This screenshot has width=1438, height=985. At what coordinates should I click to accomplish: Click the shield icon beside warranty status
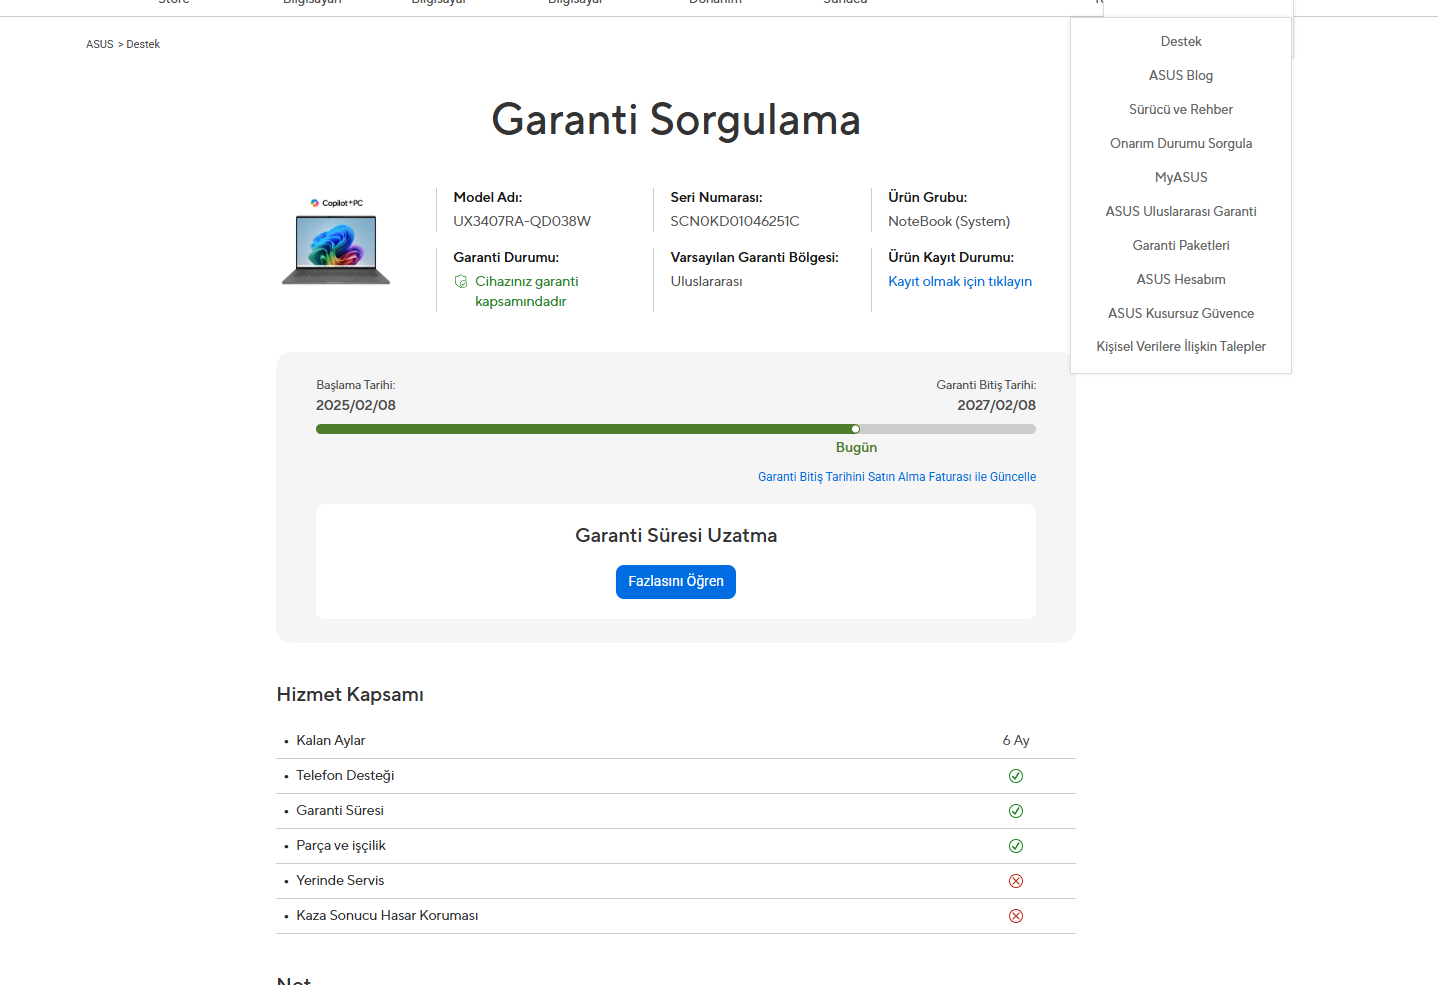[x=461, y=282]
